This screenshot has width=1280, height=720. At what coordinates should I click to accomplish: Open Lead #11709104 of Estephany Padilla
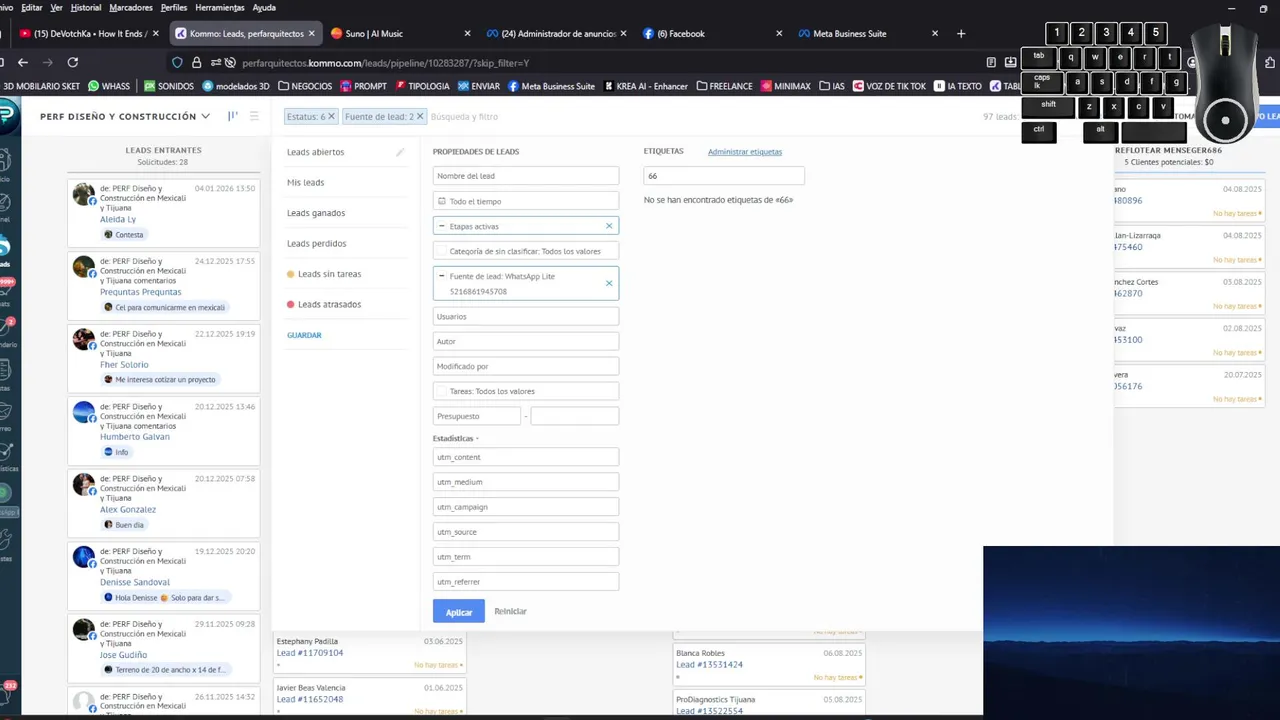[x=310, y=653]
